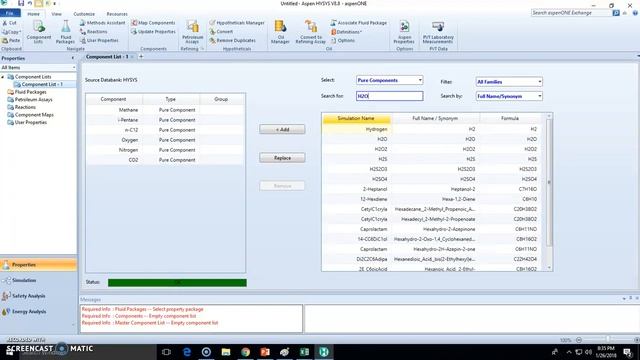Open Hypotheticals Manager
Viewport: 640px width, 360px height.
[237, 23]
